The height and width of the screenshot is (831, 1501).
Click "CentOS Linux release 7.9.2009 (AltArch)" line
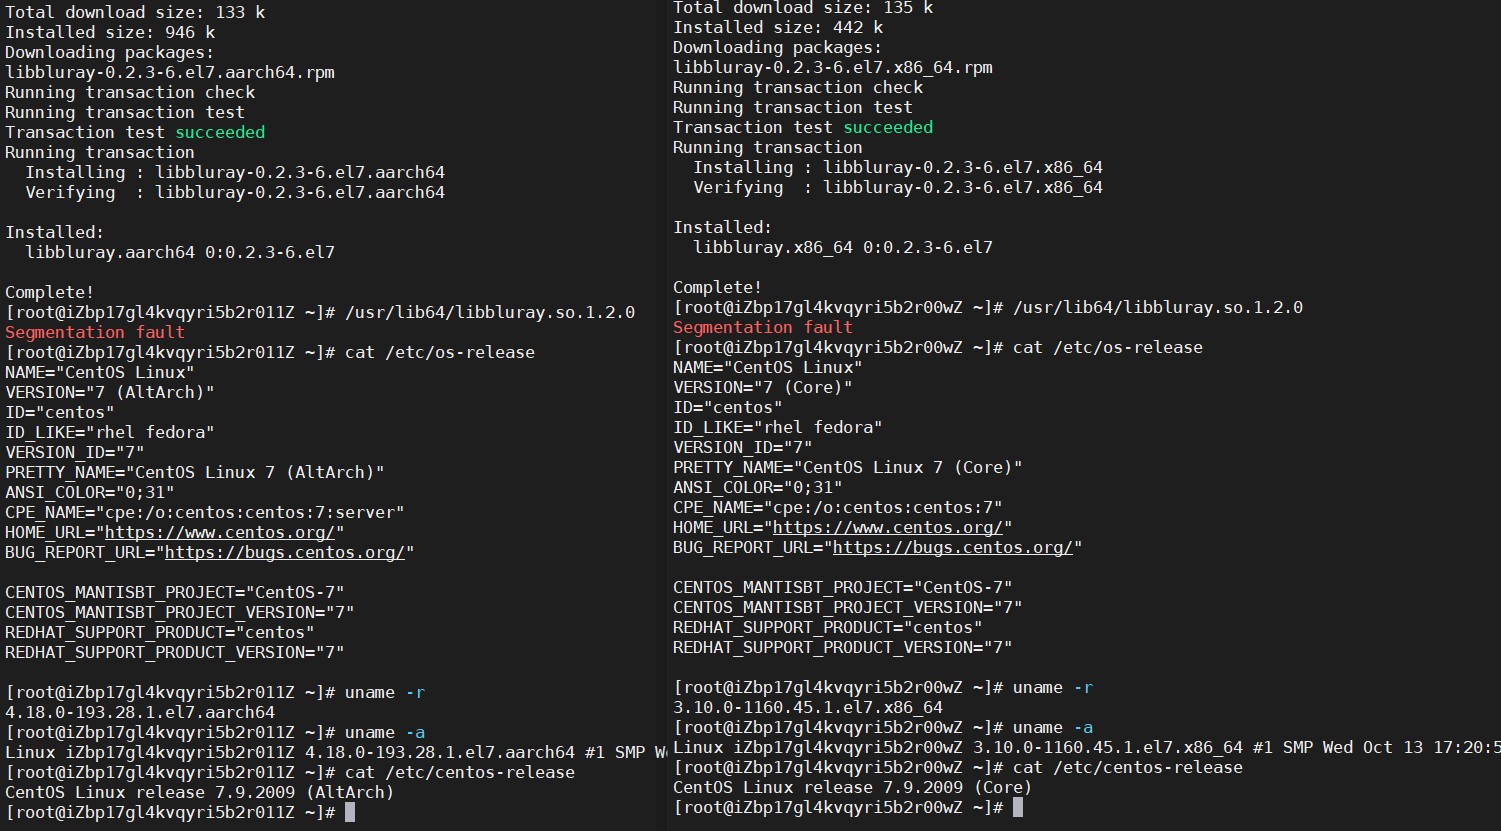pos(200,792)
